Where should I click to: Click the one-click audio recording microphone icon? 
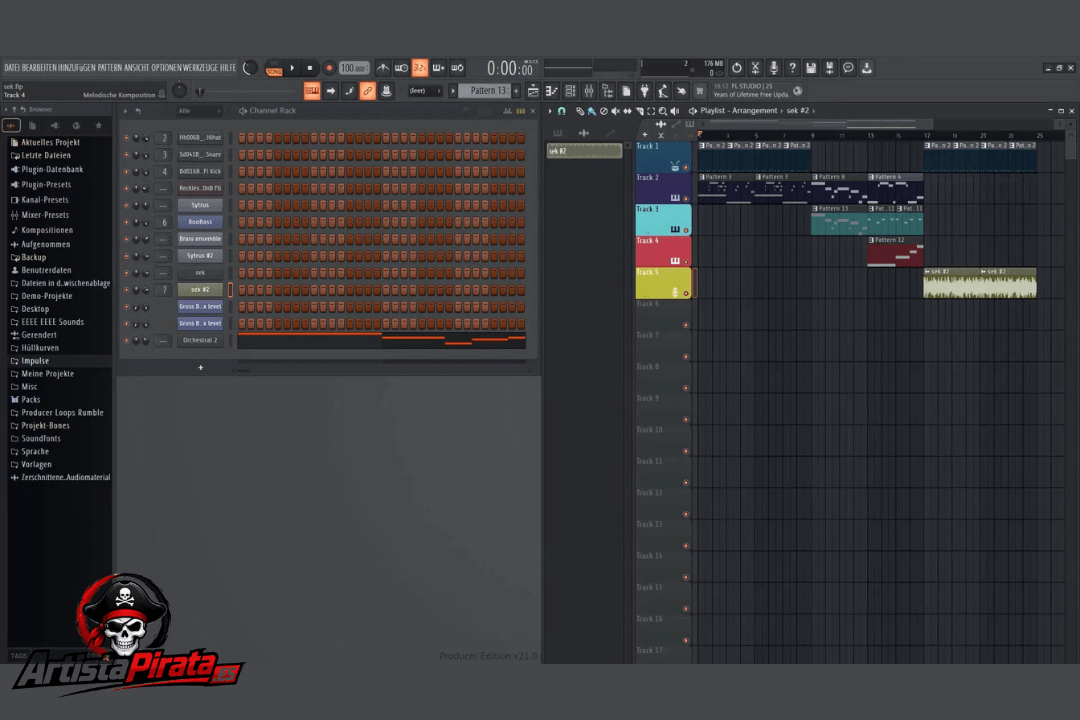tap(773, 68)
